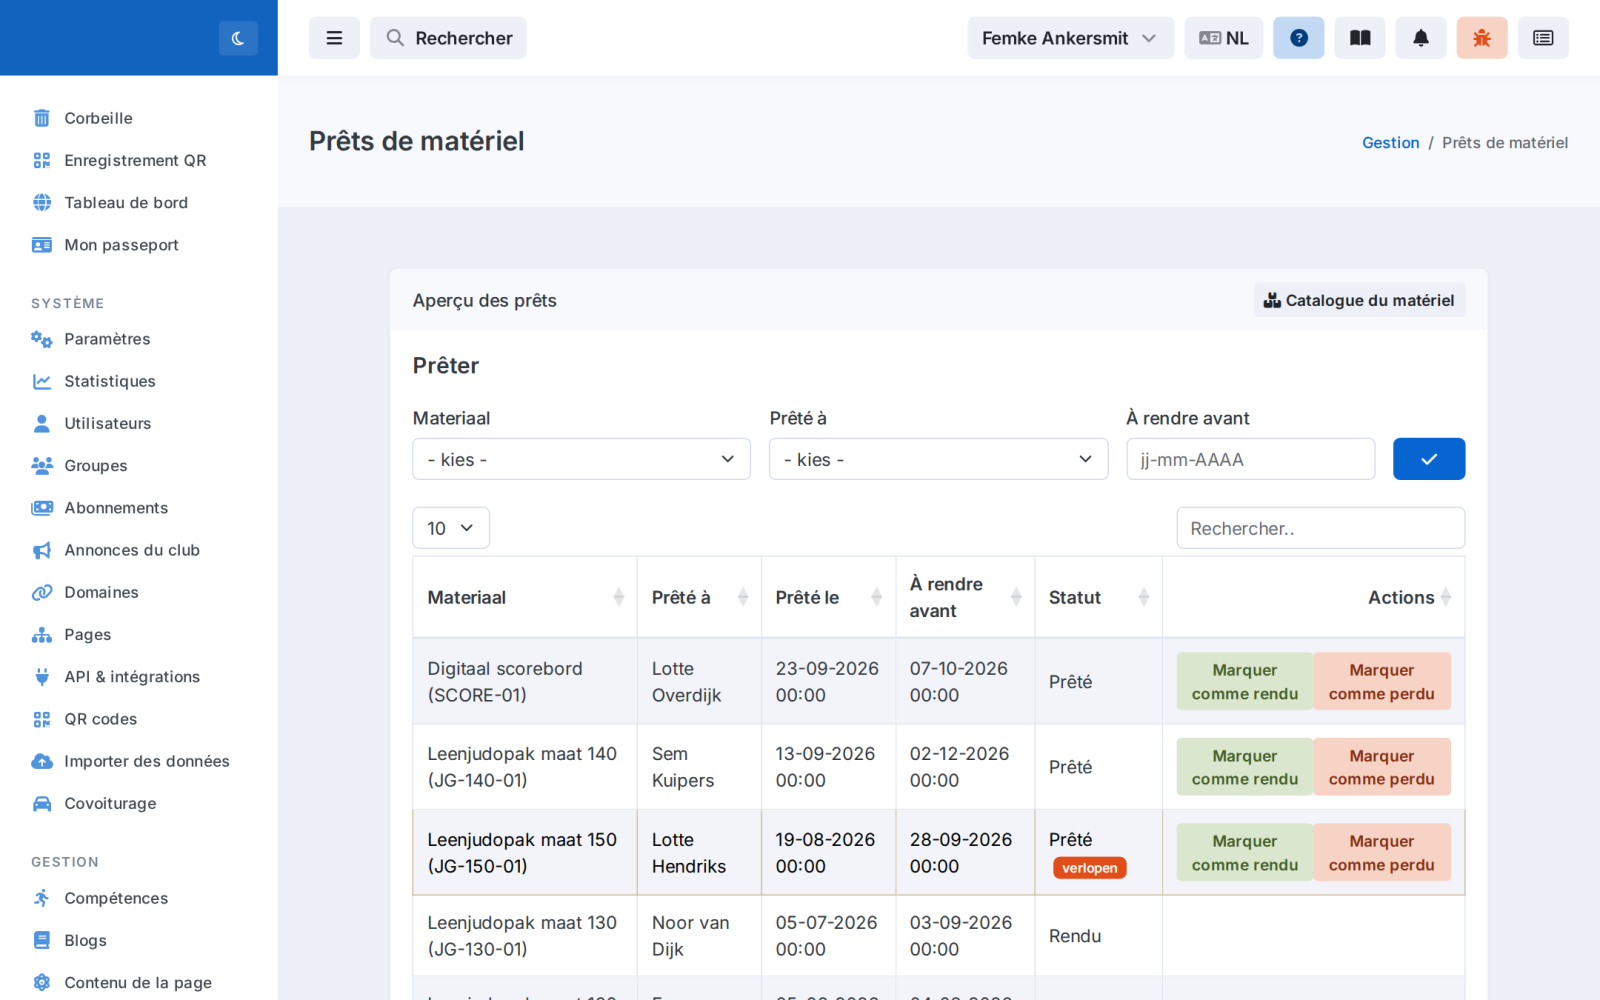Open the list panel icon in top bar

coord(1542,38)
